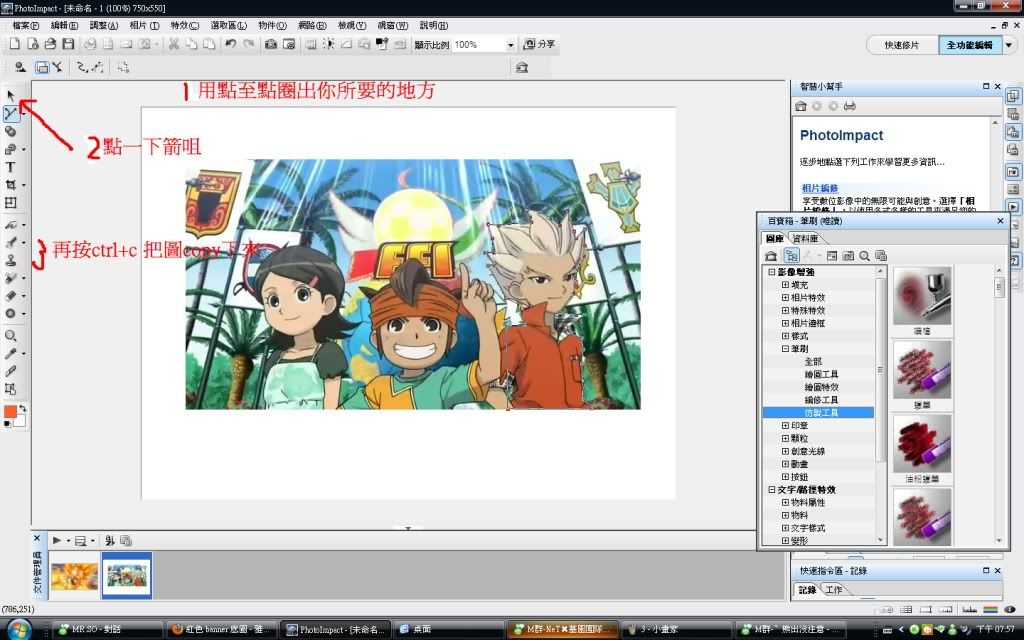This screenshot has height=640, width=1024.
Task: Click the 相片編修 link
Action: point(819,187)
